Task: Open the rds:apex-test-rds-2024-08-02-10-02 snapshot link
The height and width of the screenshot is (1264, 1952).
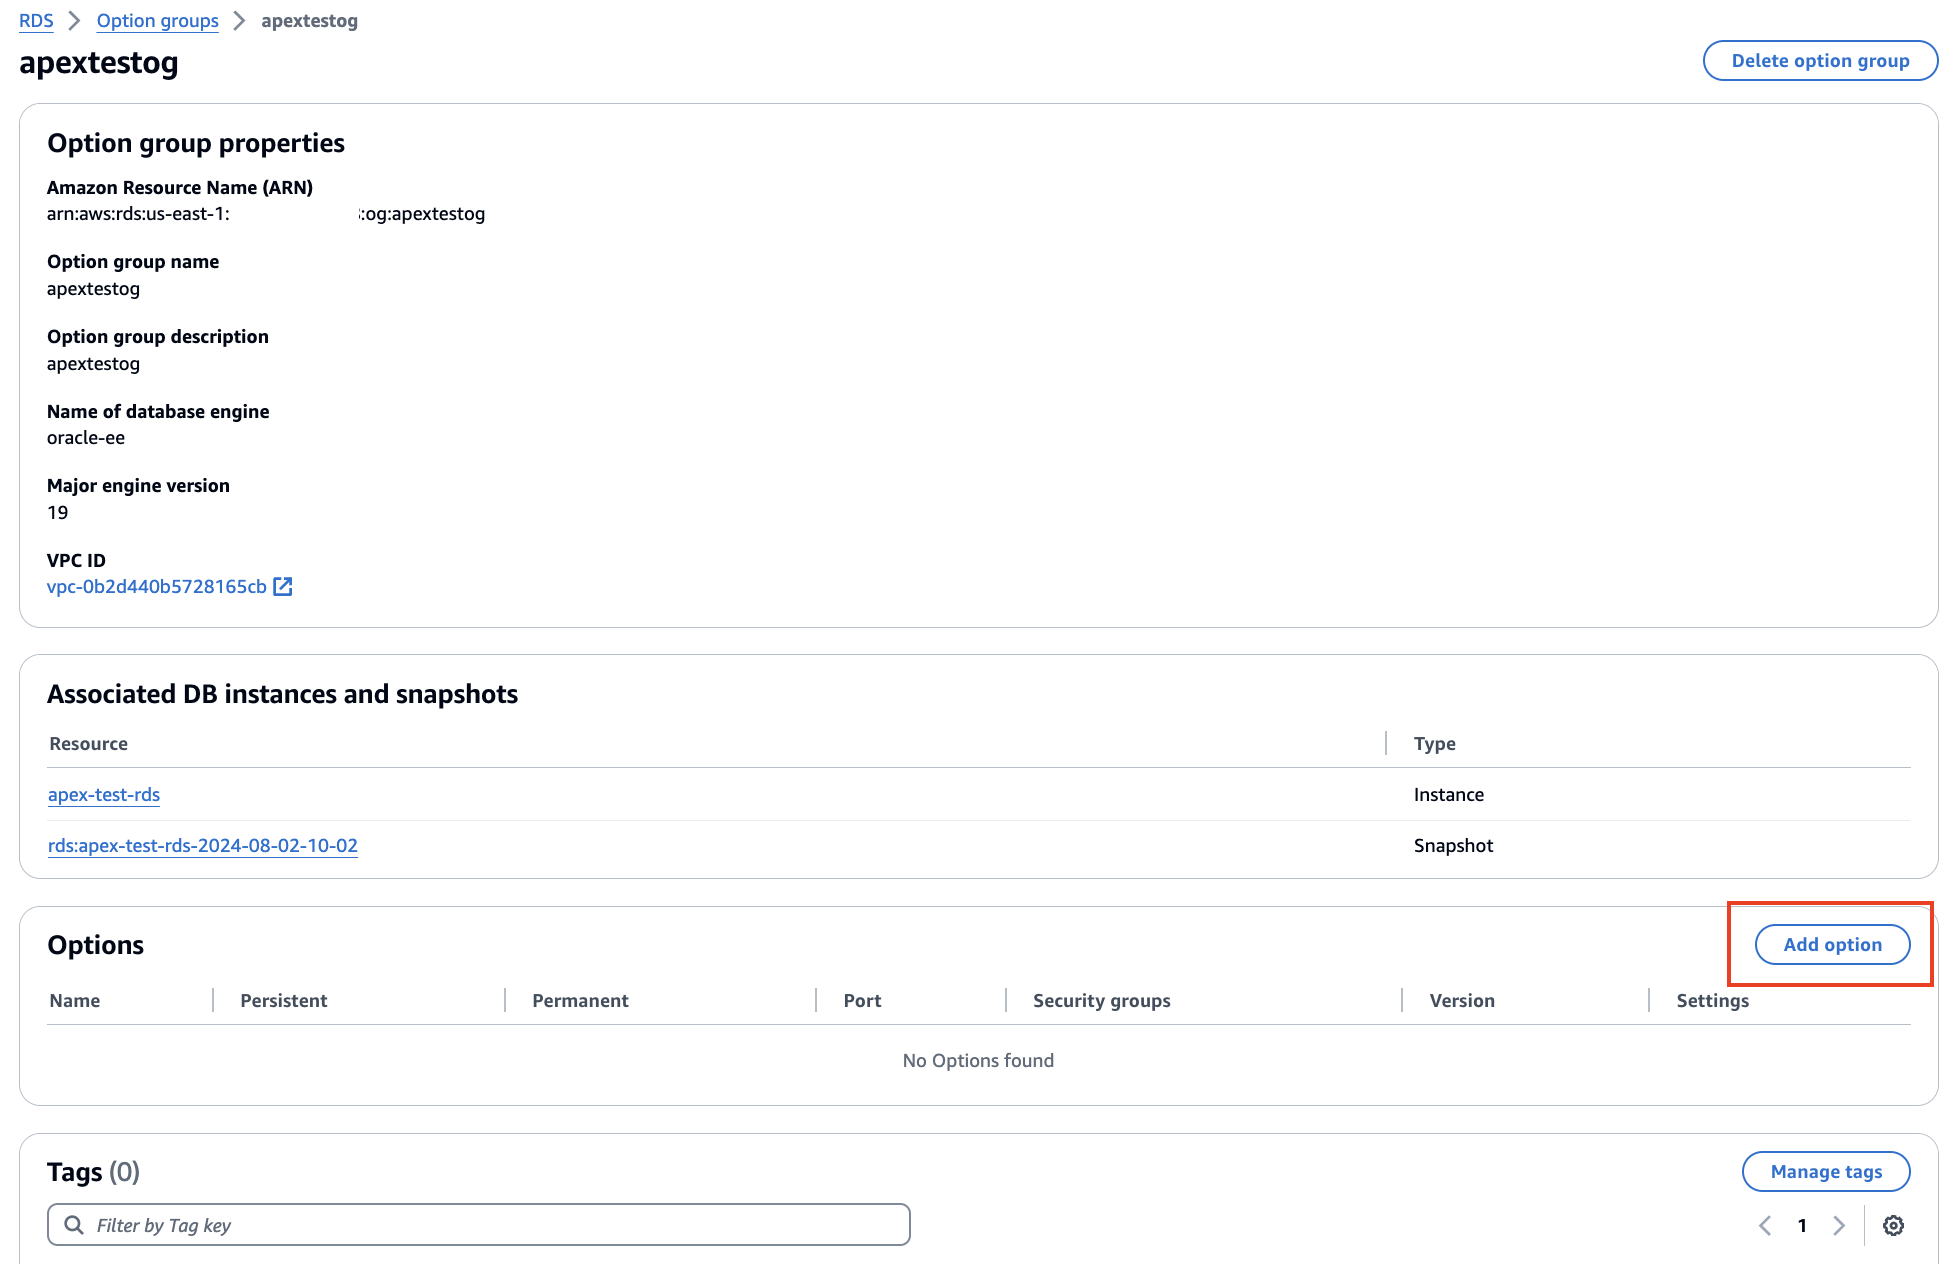Action: point(203,846)
